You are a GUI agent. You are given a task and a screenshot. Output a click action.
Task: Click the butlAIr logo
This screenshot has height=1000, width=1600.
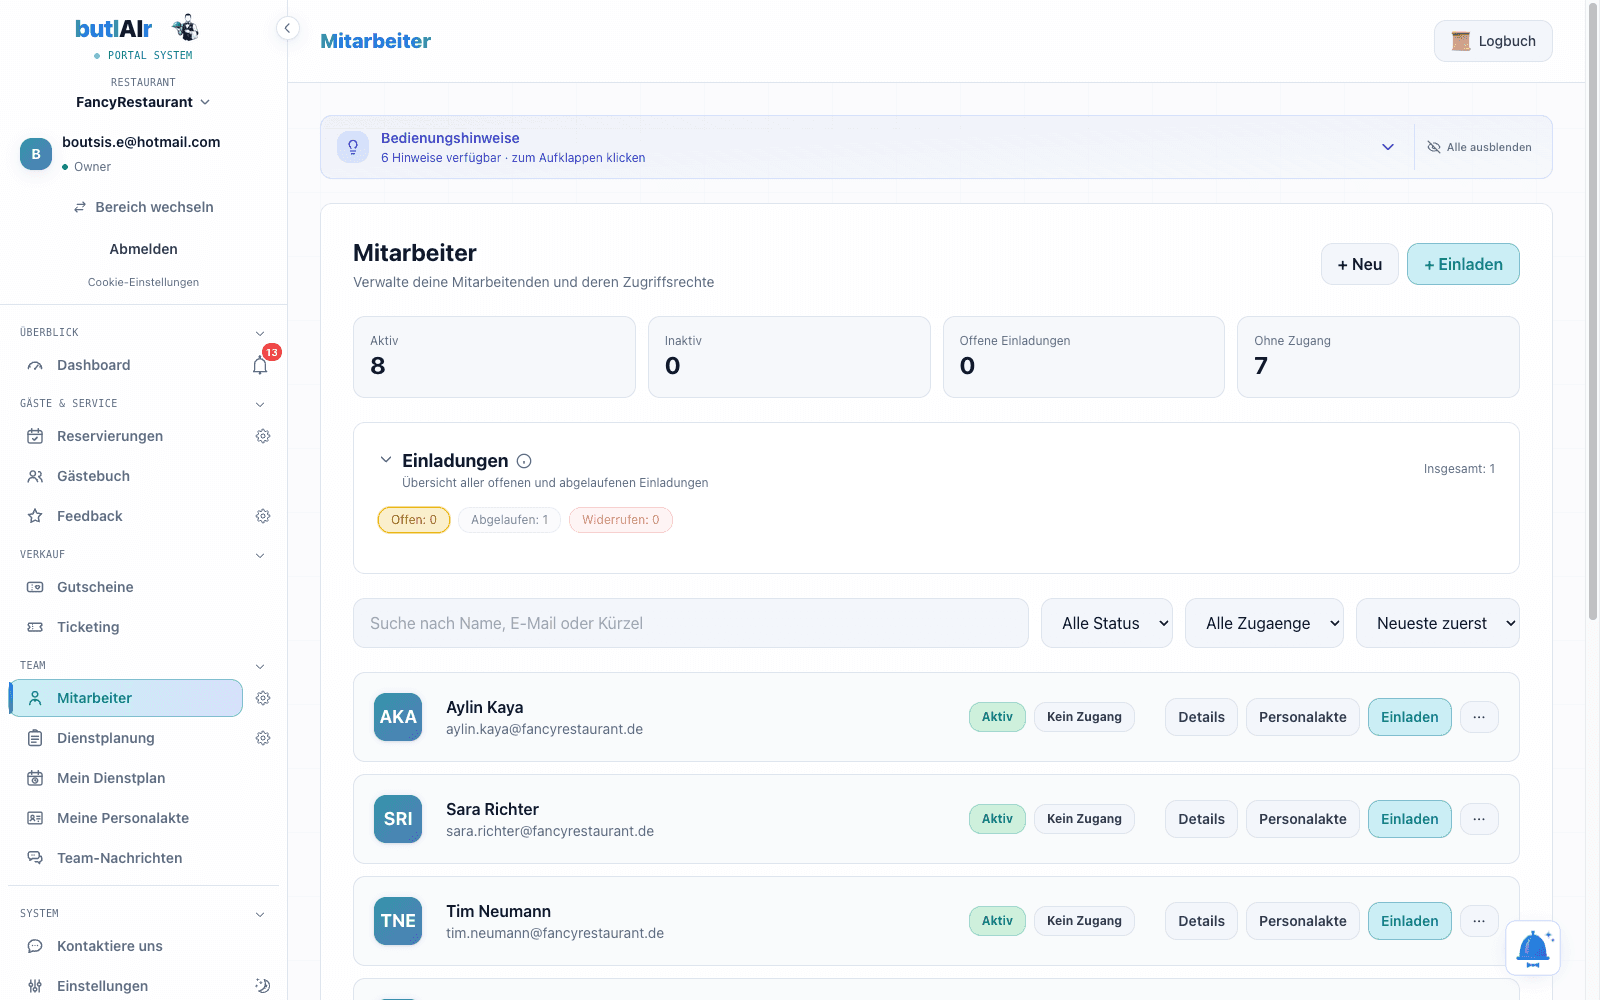(x=137, y=29)
